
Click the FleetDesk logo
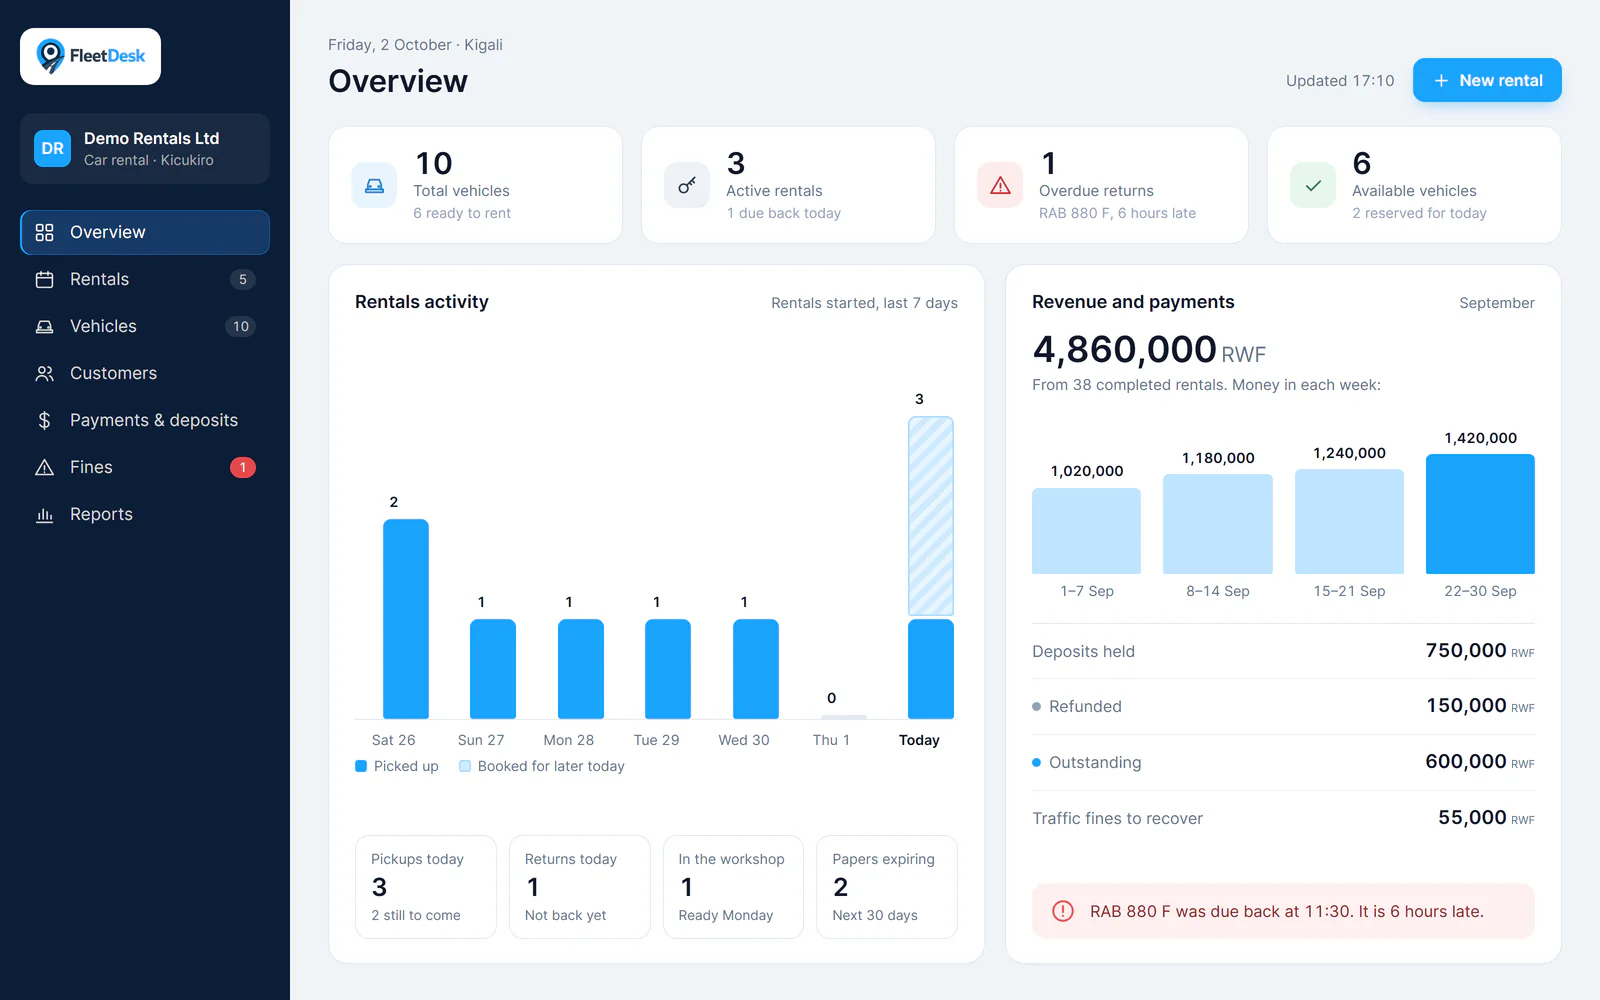coord(90,56)
